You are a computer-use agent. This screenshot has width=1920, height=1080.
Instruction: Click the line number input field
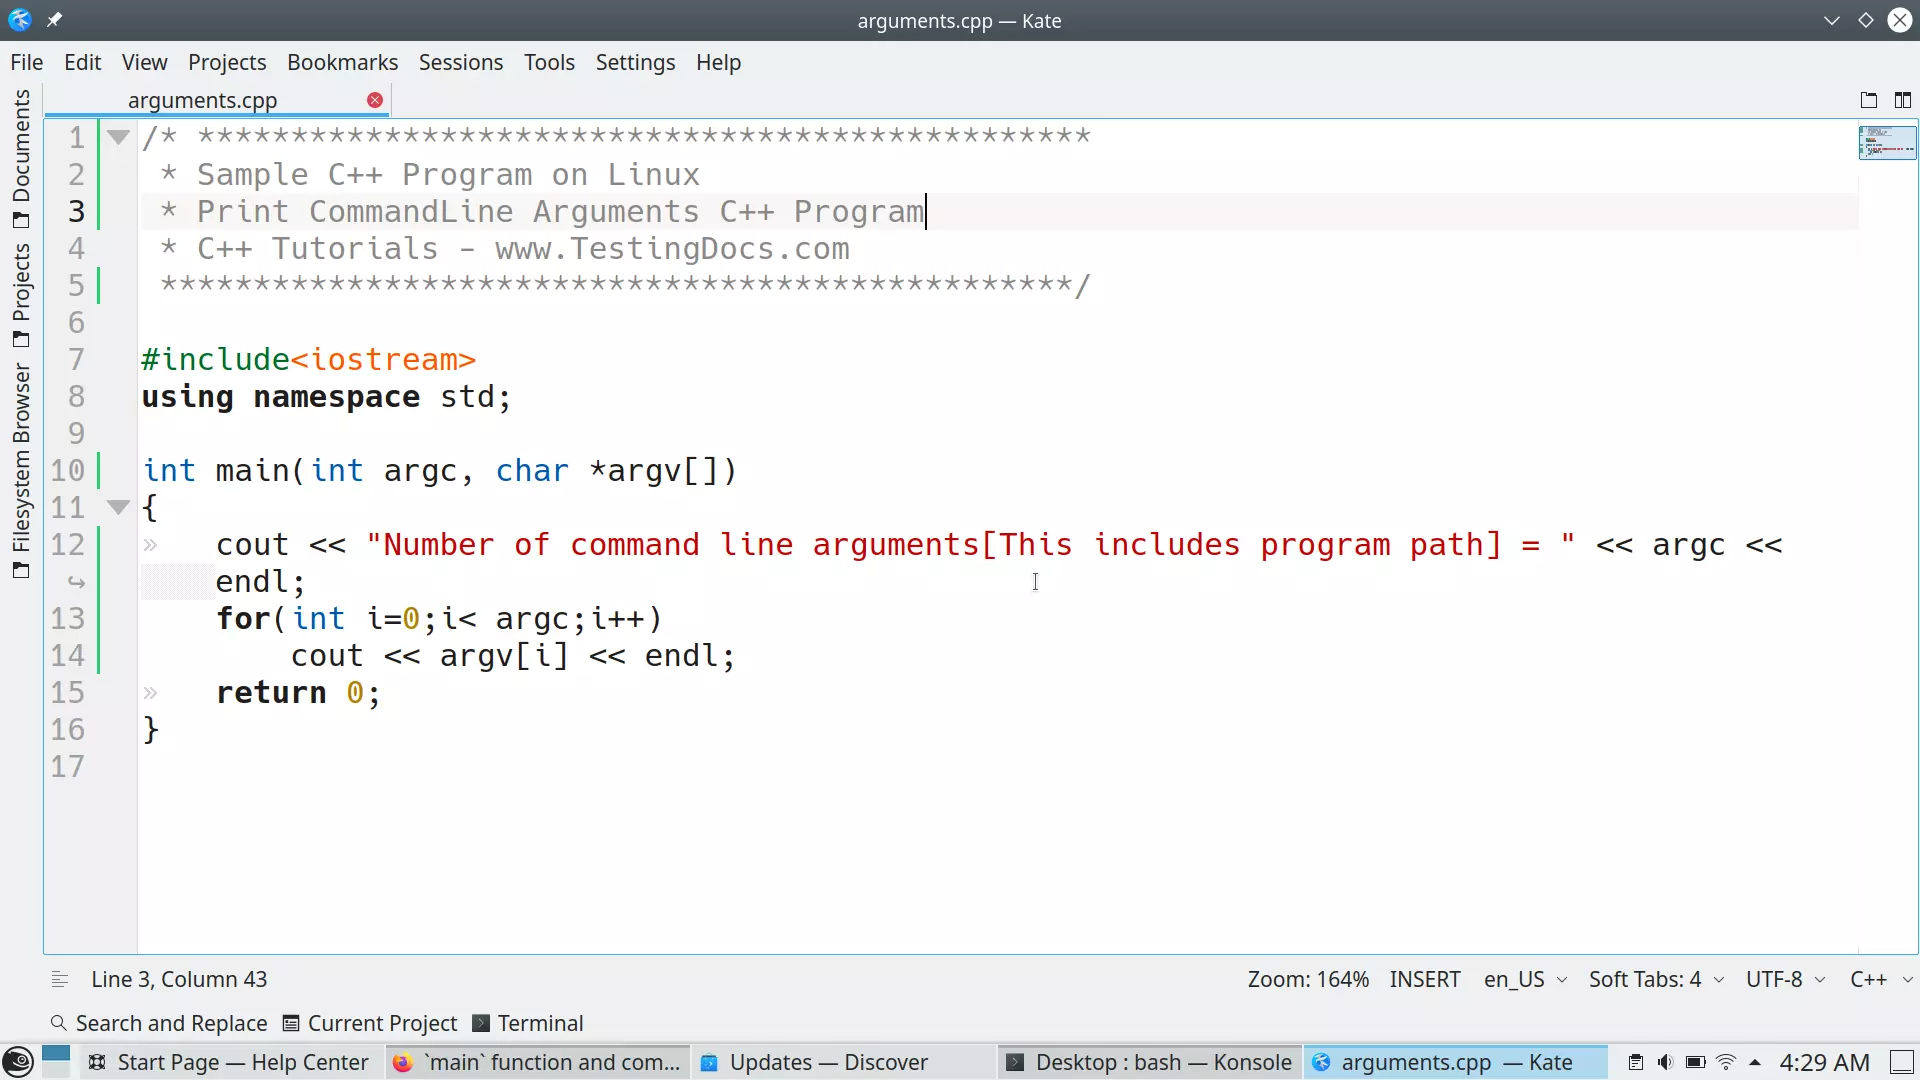(178, 978)
